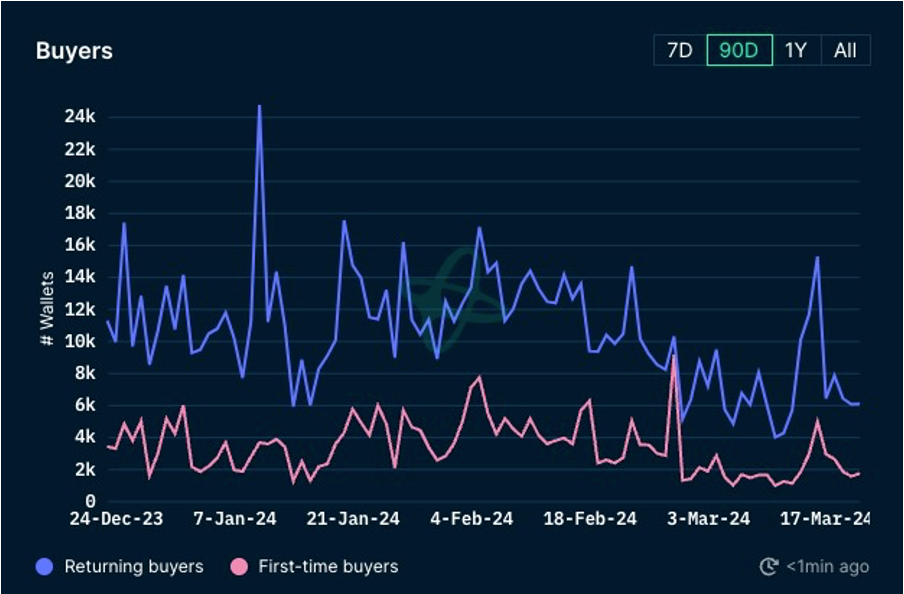Click the "<1min ago" update timestamp
The width and height of the screenshot is (904, 594).
click(827, 567)
